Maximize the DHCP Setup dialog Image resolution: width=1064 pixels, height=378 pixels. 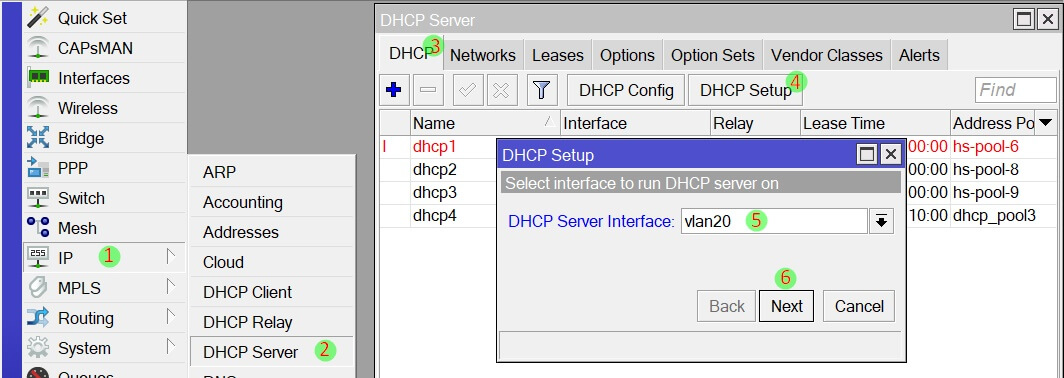point(867,155)
